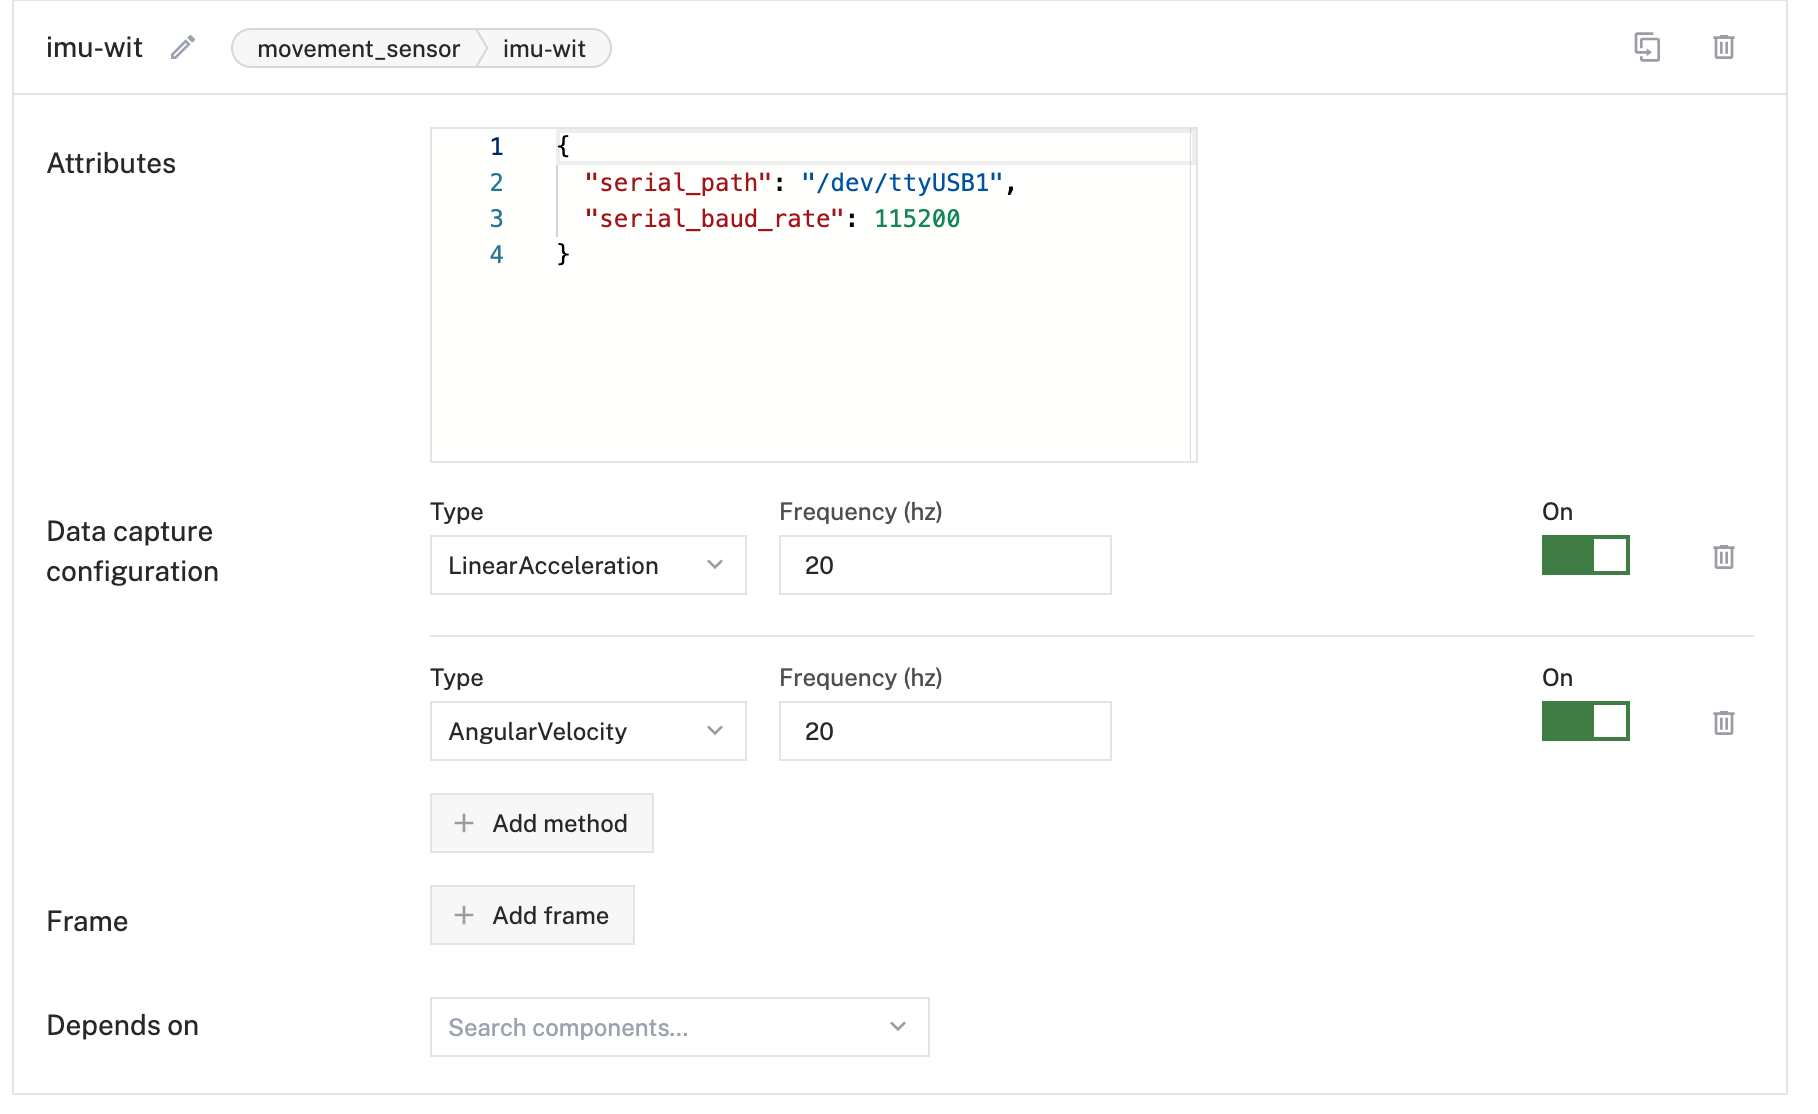Click the serial_baud_rate line in attributes editor
Screen dimensions: 1818x1114
coord(771,219)
